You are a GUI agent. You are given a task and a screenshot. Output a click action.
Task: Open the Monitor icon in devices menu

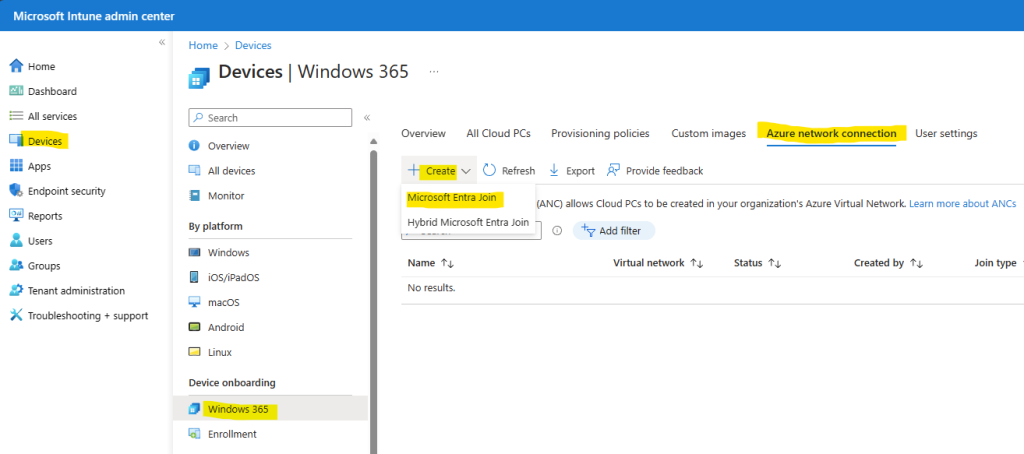pos(194,195)
